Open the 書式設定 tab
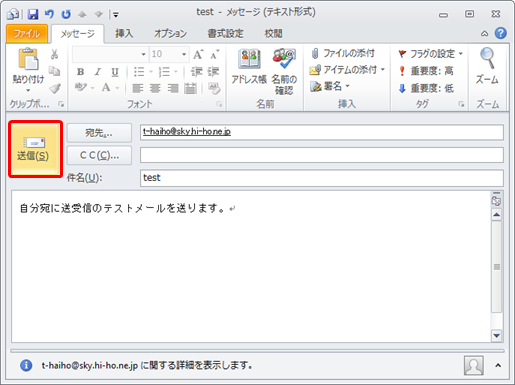The image size is (515, 385). (x=225, y=33)
